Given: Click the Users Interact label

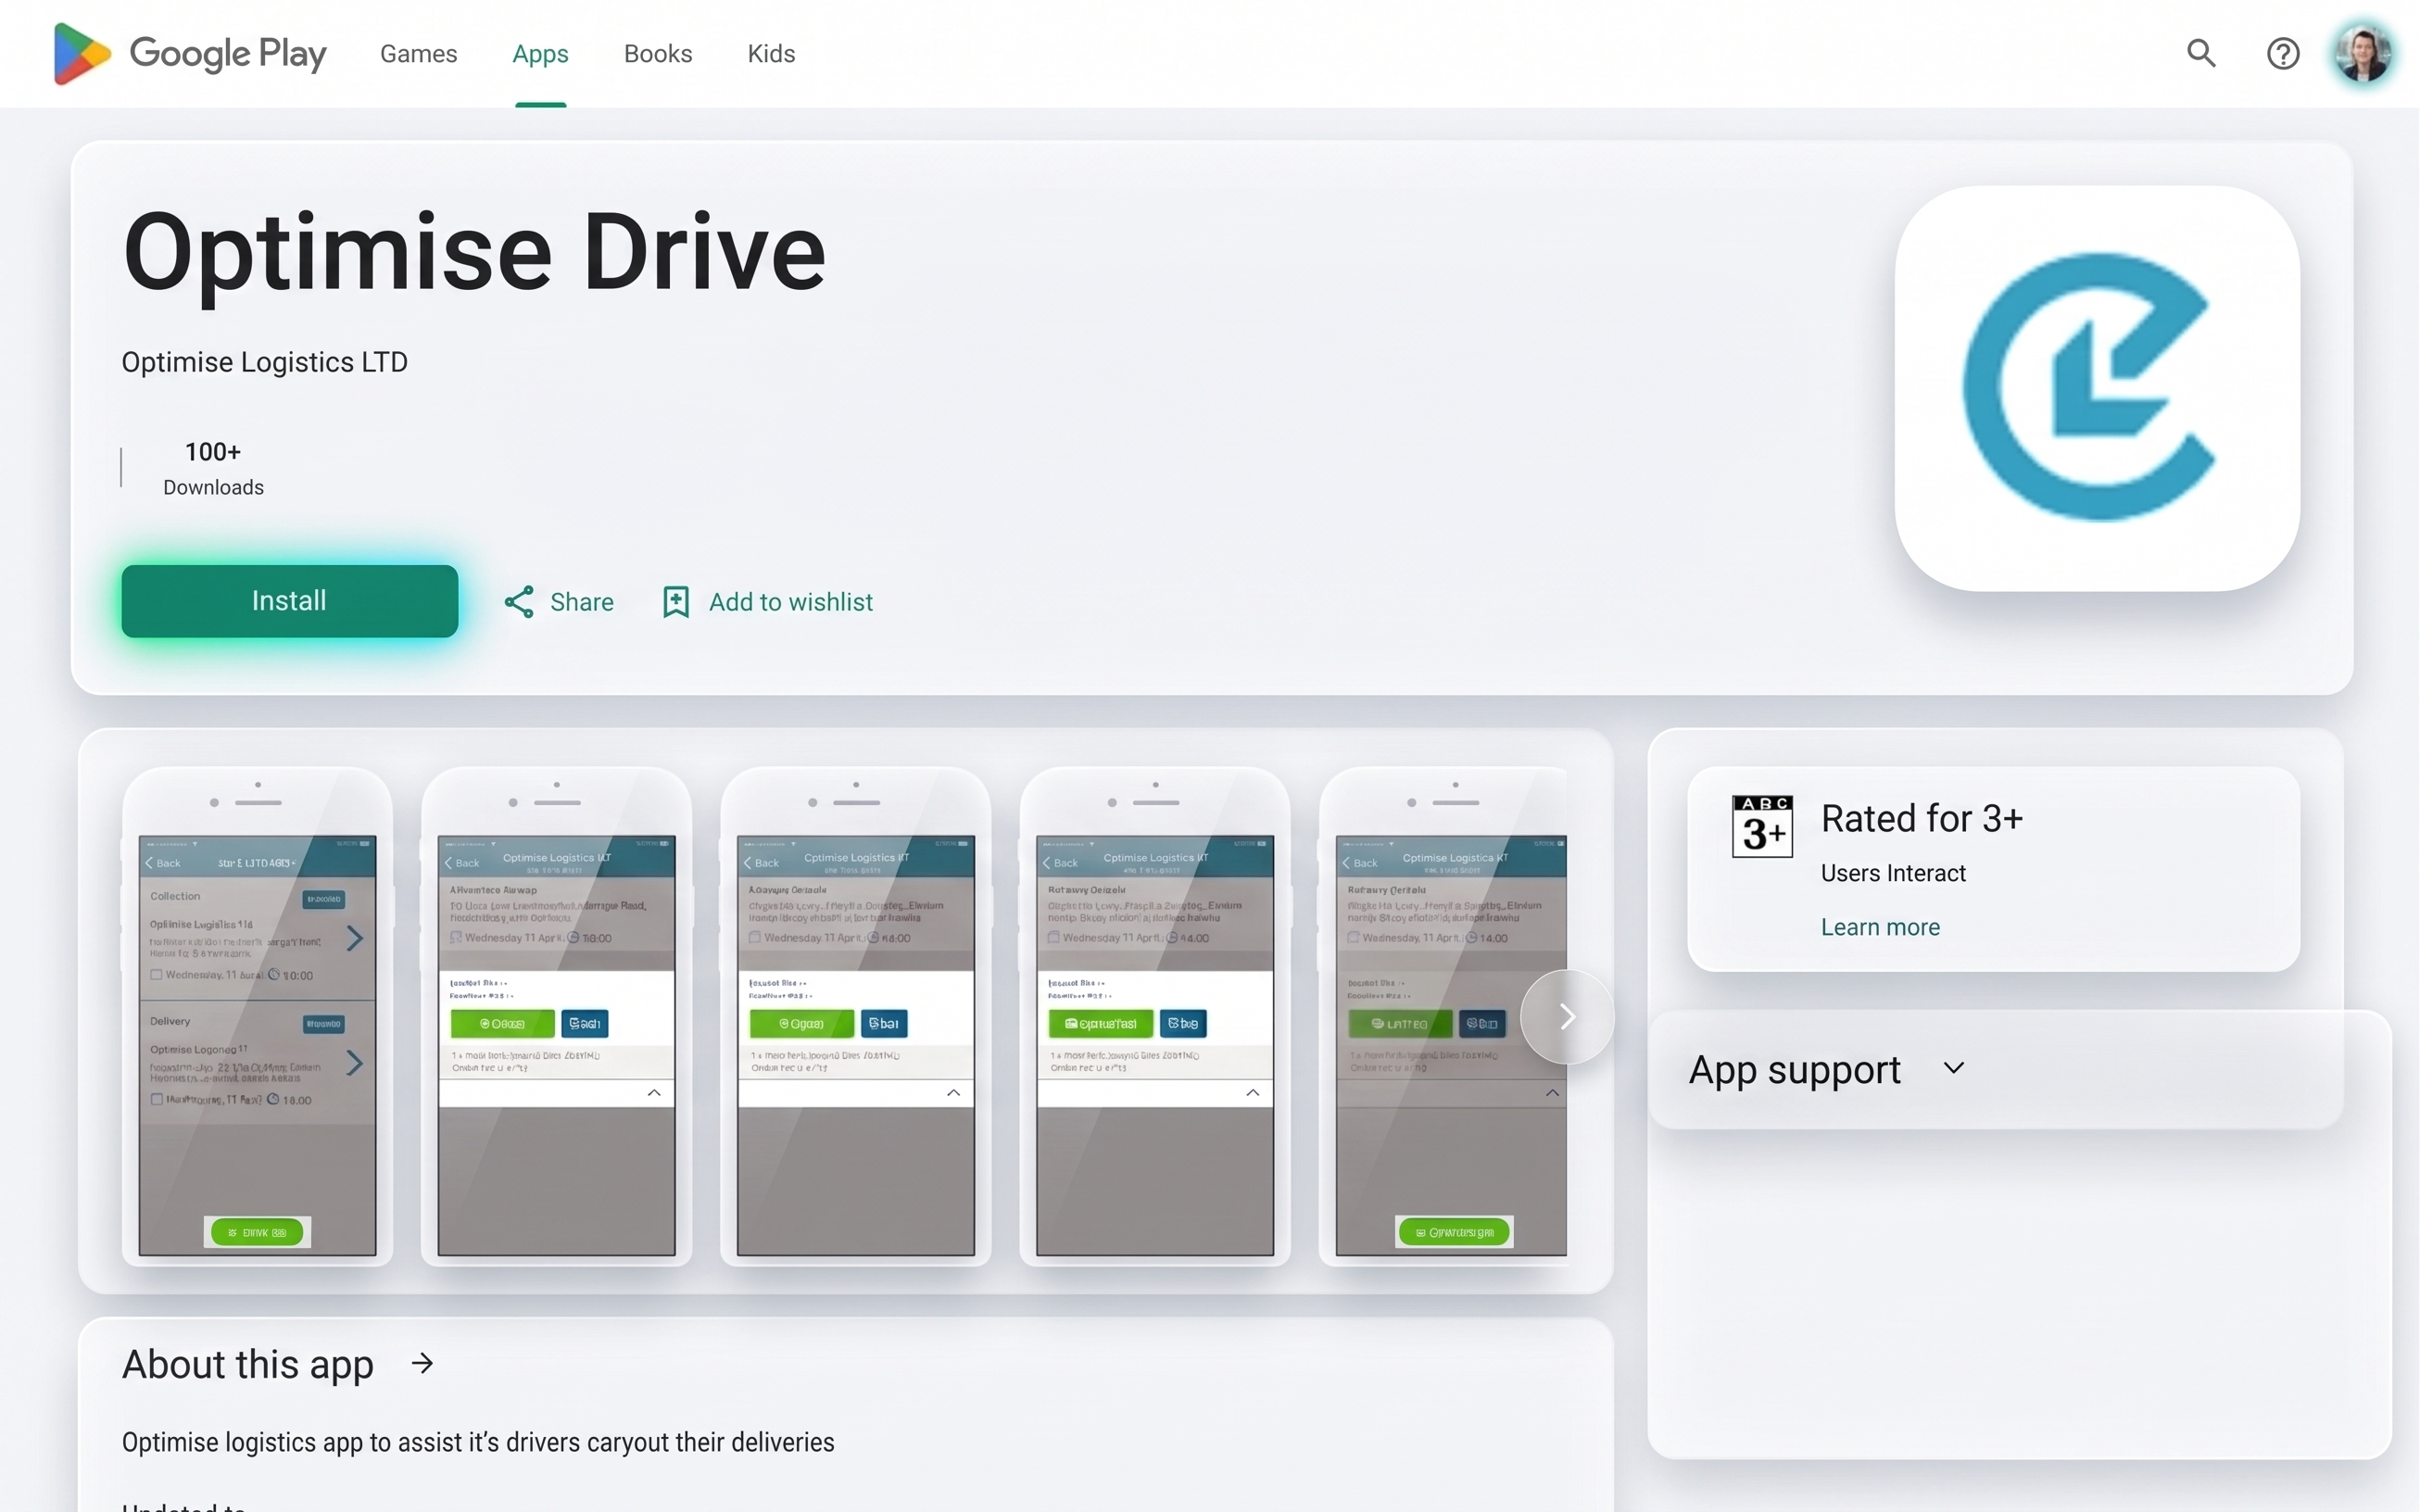Looking at the screenshot, I should (1893, 873).
